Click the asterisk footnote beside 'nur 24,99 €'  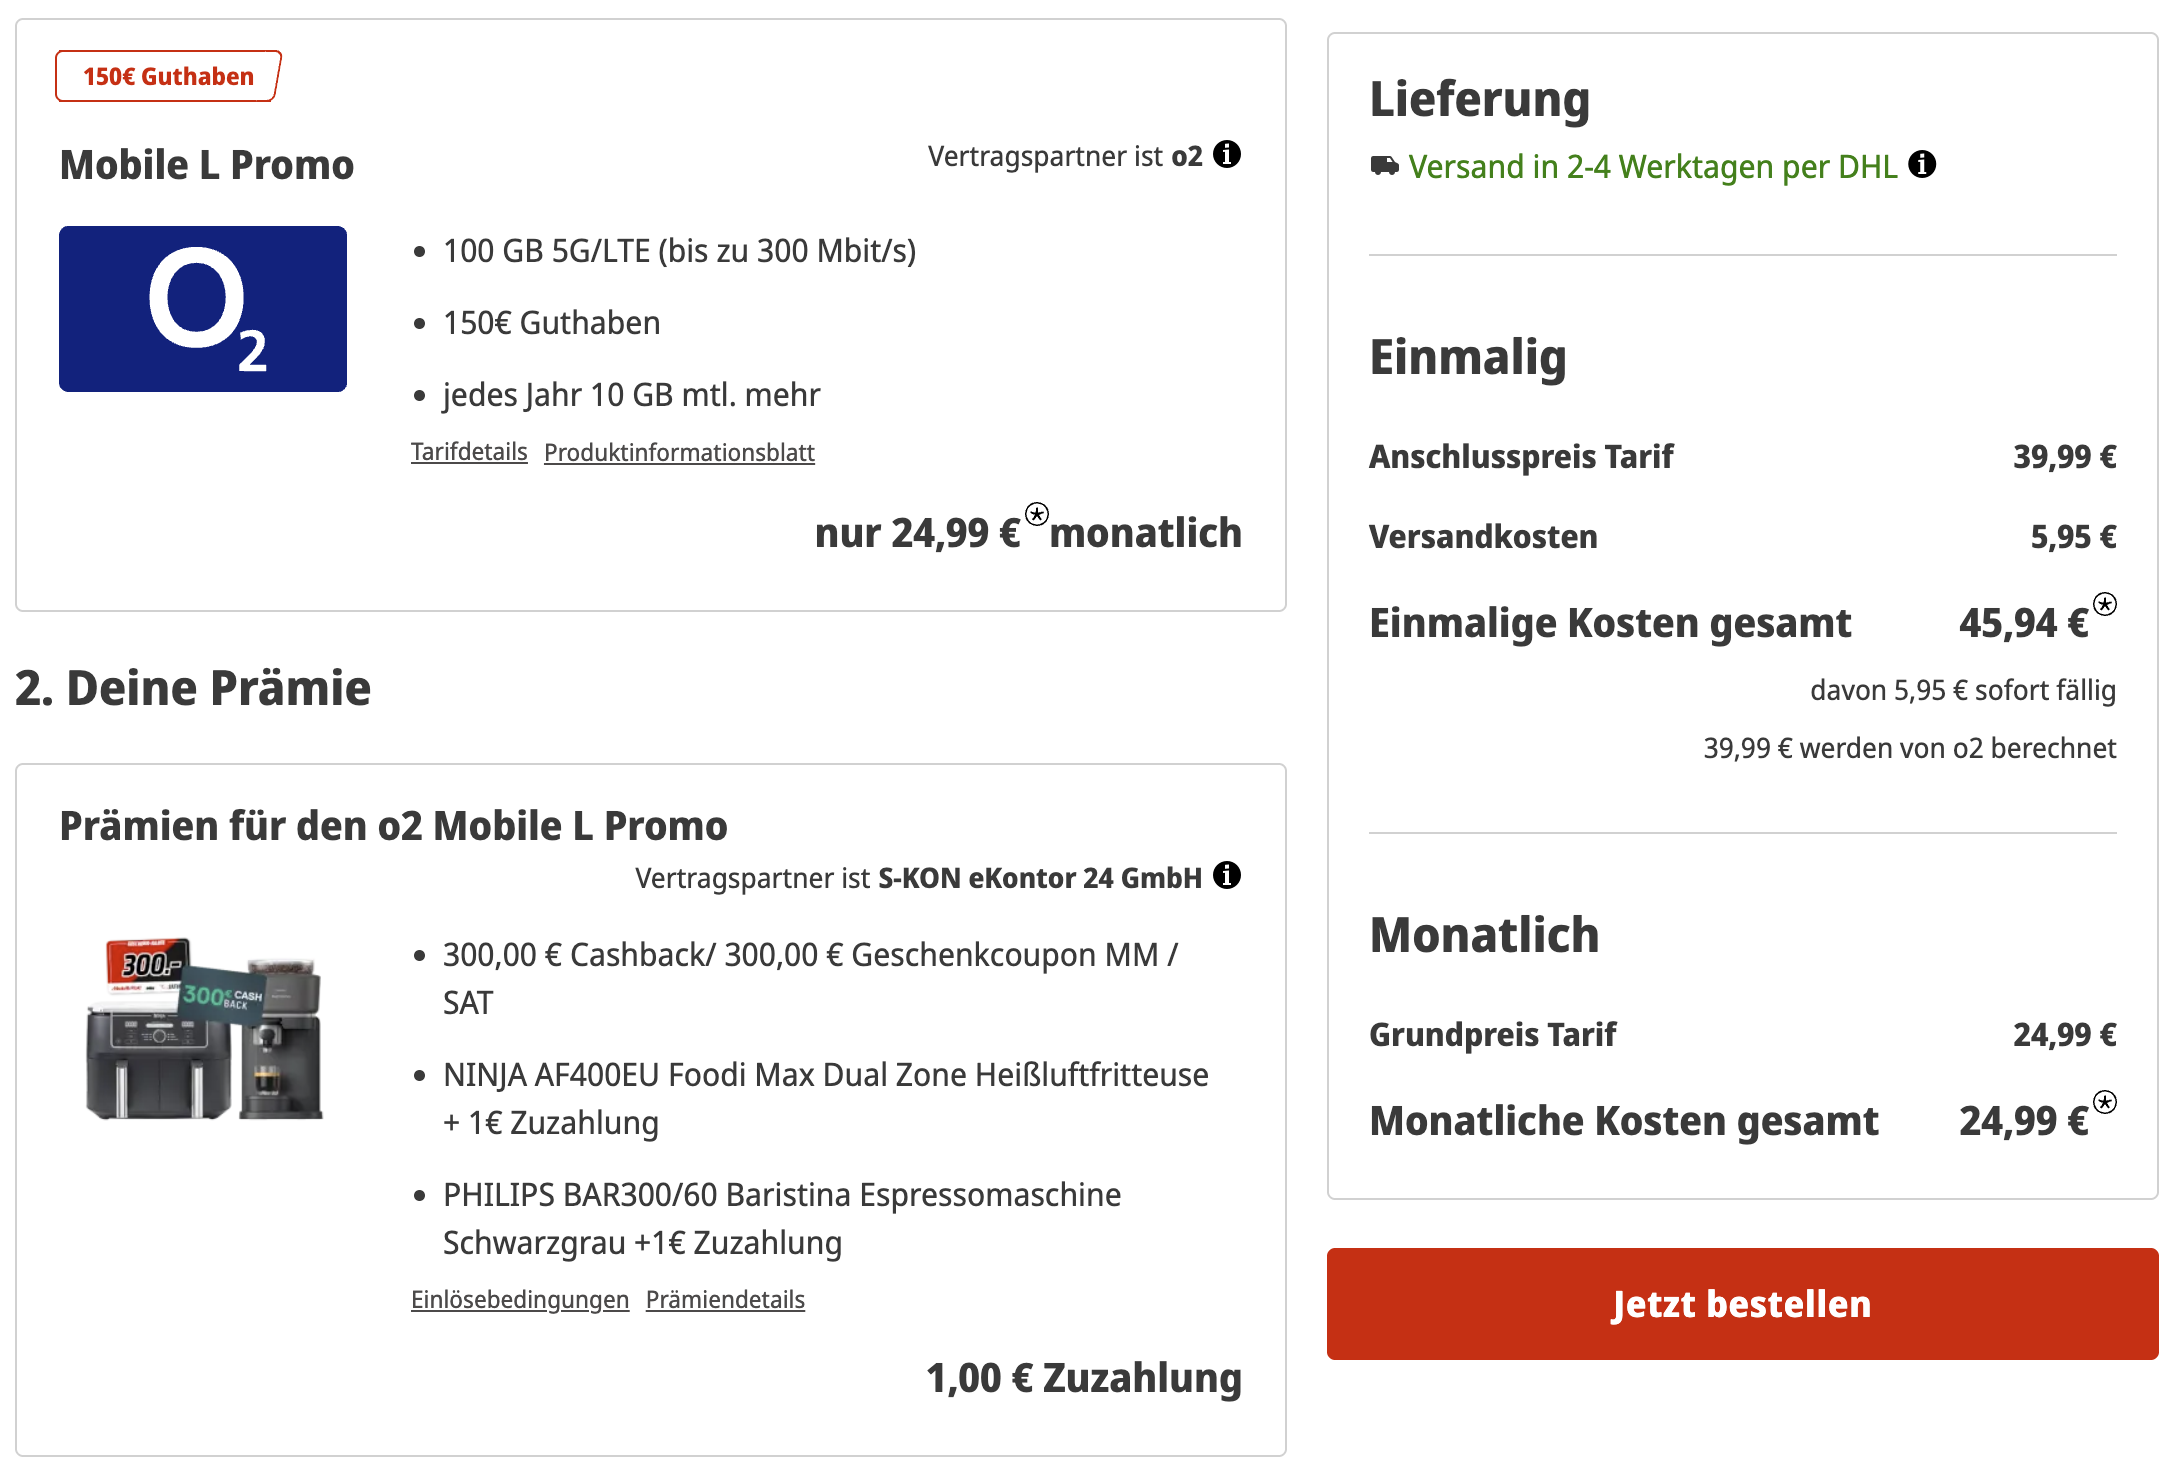pos(1037,514)
